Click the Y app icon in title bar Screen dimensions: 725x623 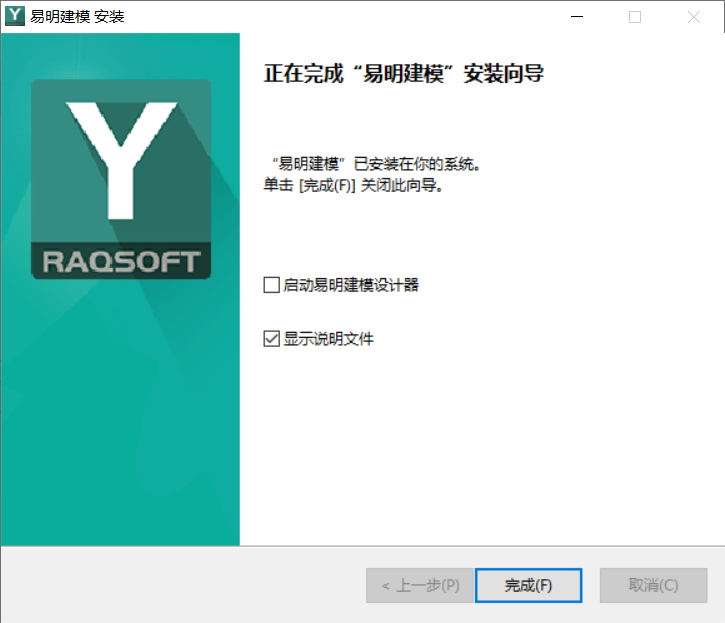[15, 16]
